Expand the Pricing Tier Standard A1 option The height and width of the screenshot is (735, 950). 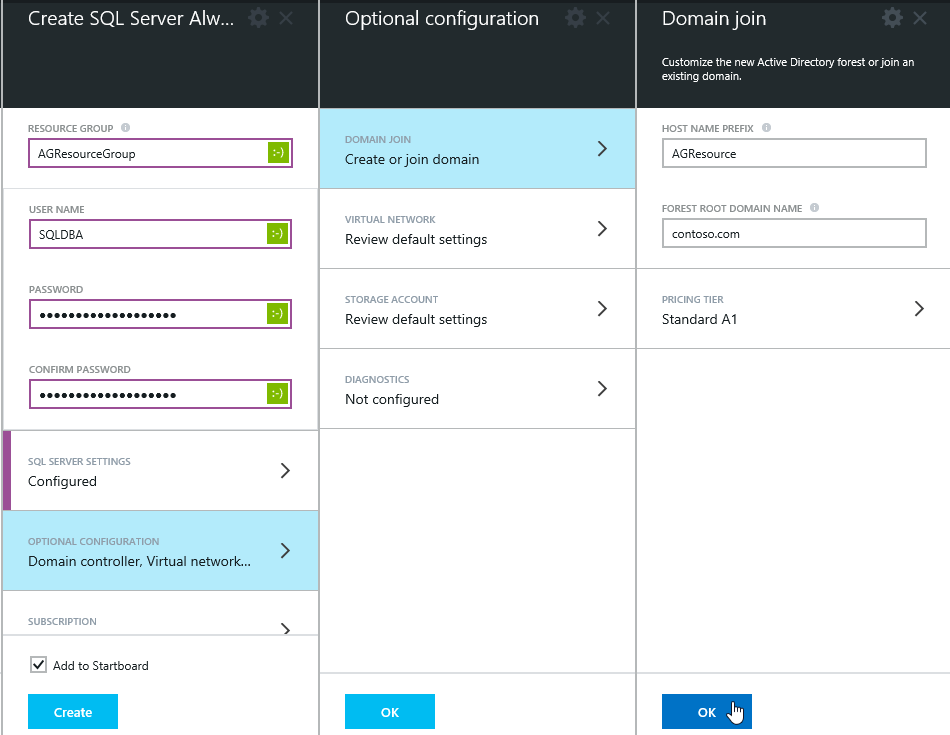click(793, 309)
